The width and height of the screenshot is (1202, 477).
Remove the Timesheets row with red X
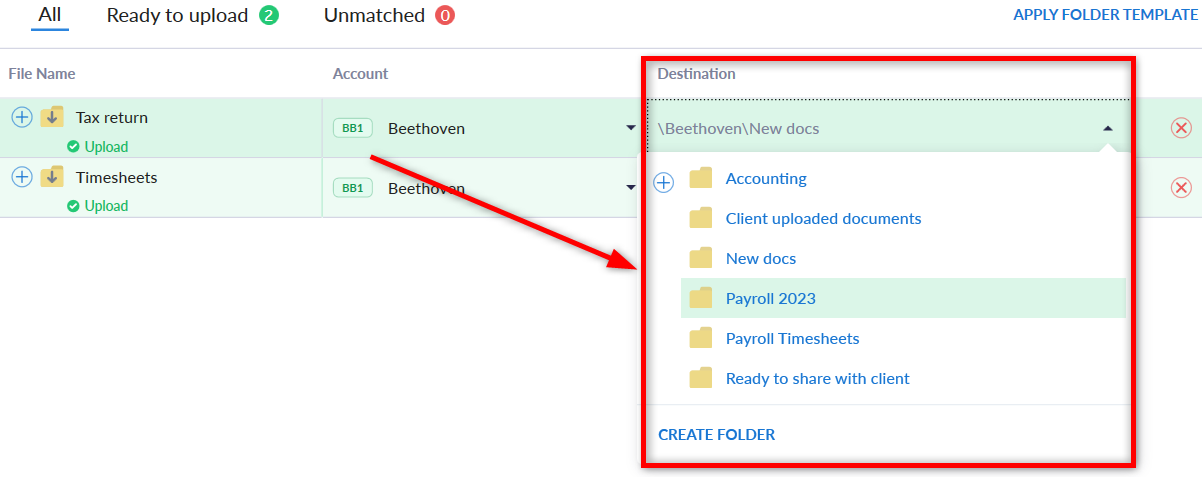(x=1181, y=188)
